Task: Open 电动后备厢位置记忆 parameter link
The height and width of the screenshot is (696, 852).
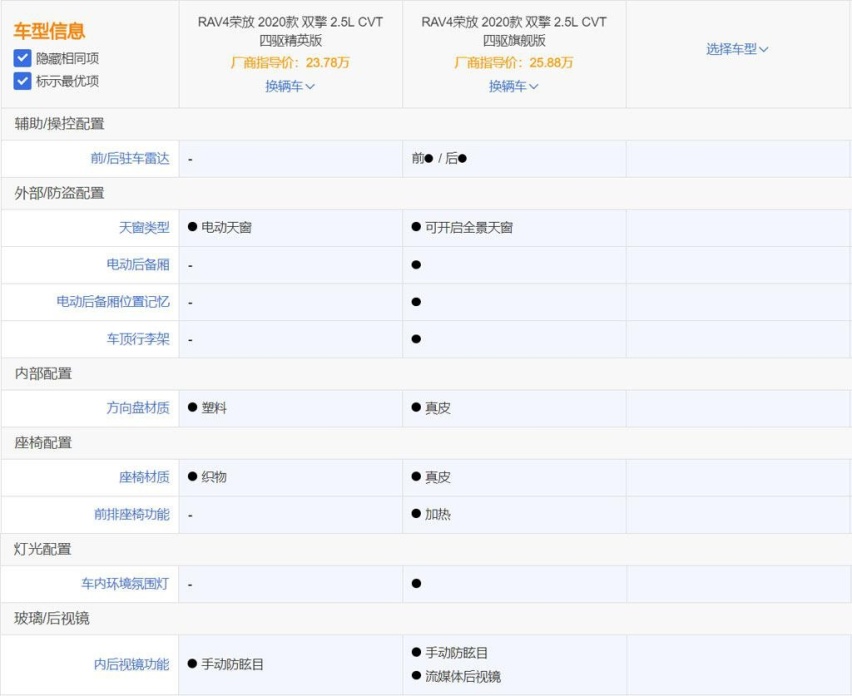Action: tap(113, 302)
